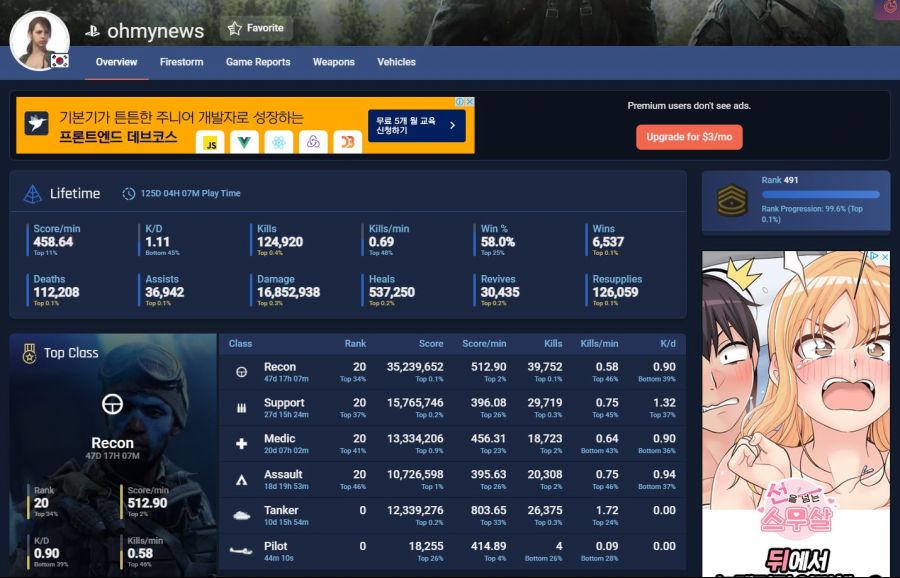Click the Recon class crosshair icon
The width and height of the screenshot is (900, 578).
click(x=241, y=372)
